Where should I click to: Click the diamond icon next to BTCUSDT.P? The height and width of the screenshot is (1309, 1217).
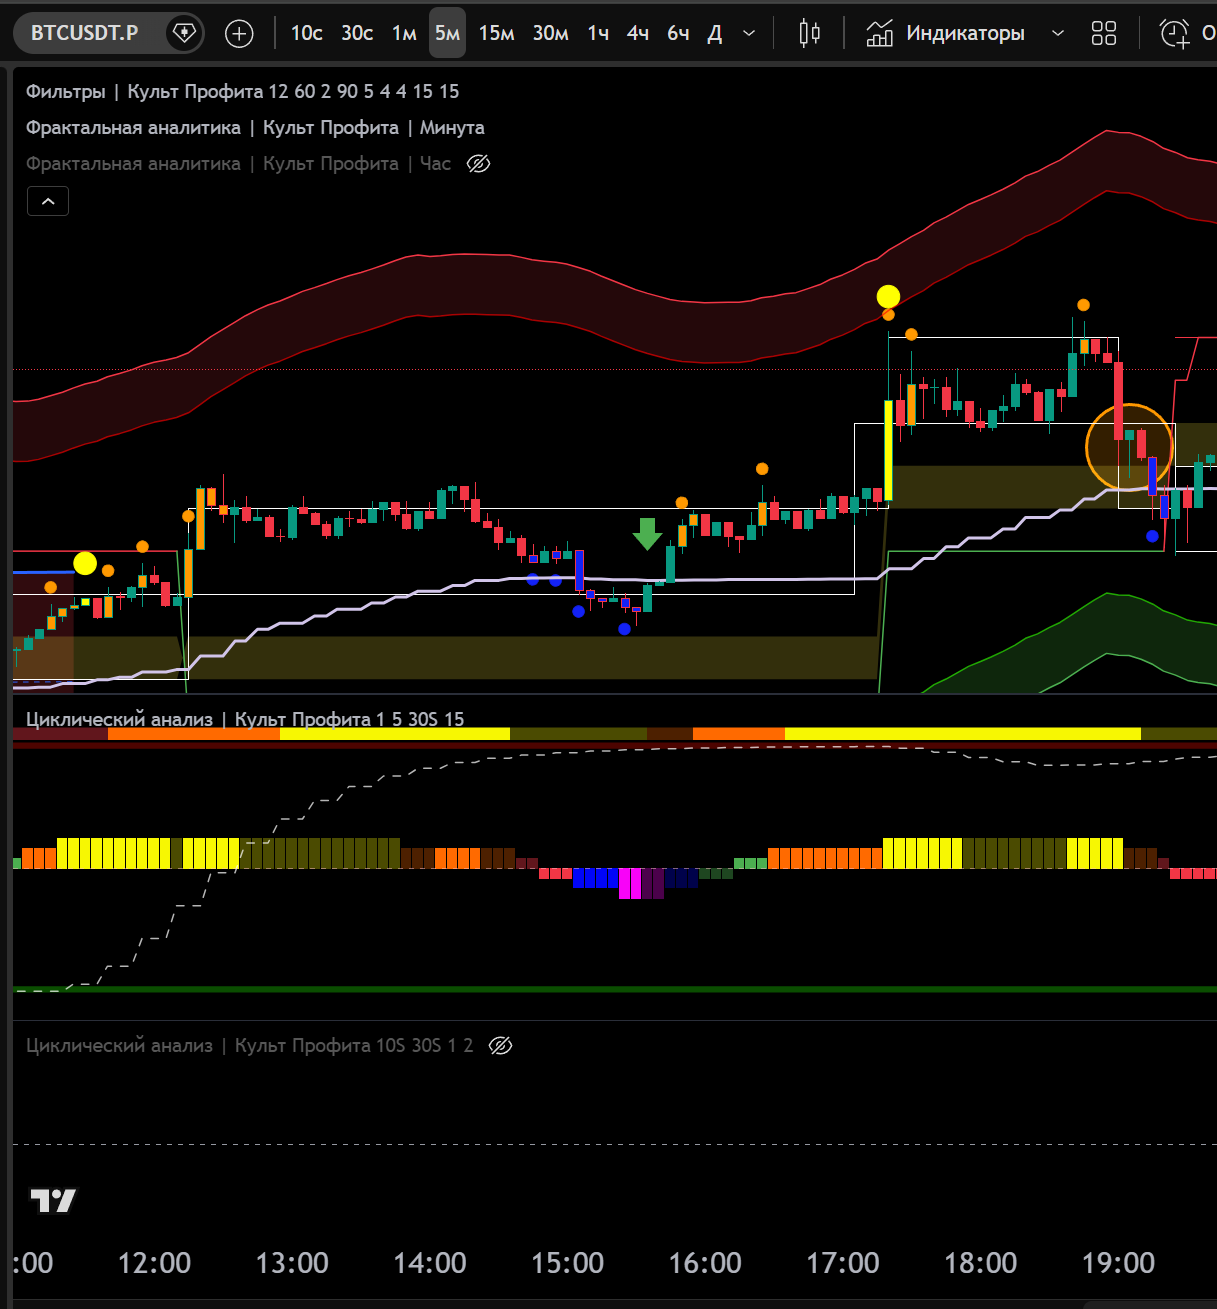[184, 33]
